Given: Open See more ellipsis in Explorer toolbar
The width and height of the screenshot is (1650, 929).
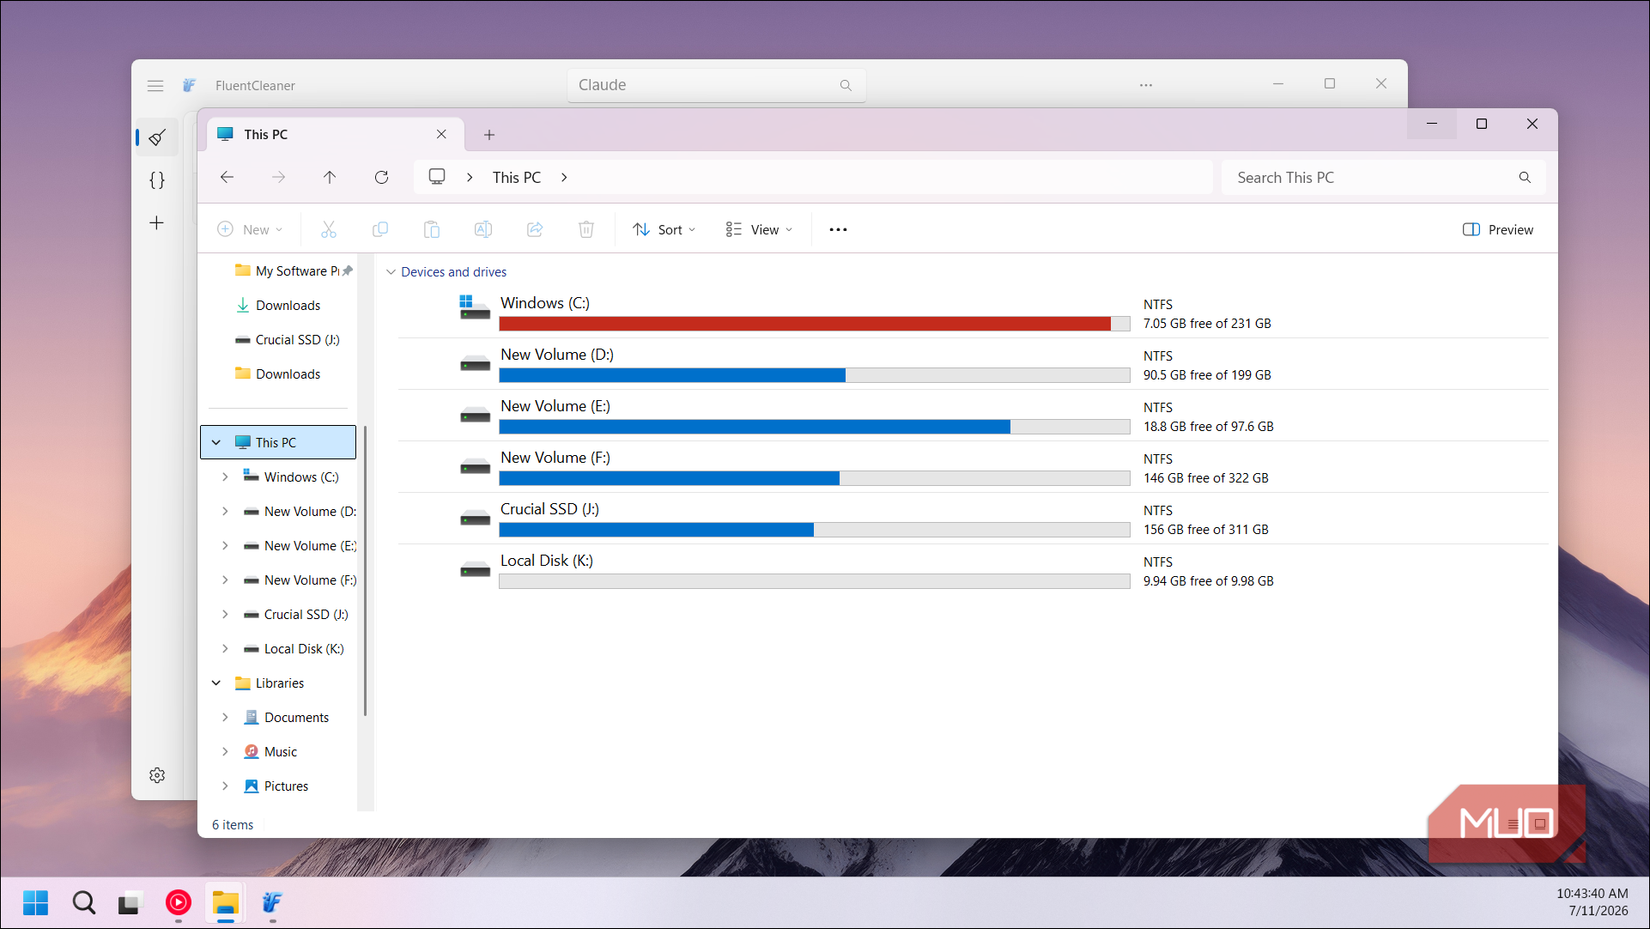Looking at the screenshot, I should point(838,230).
